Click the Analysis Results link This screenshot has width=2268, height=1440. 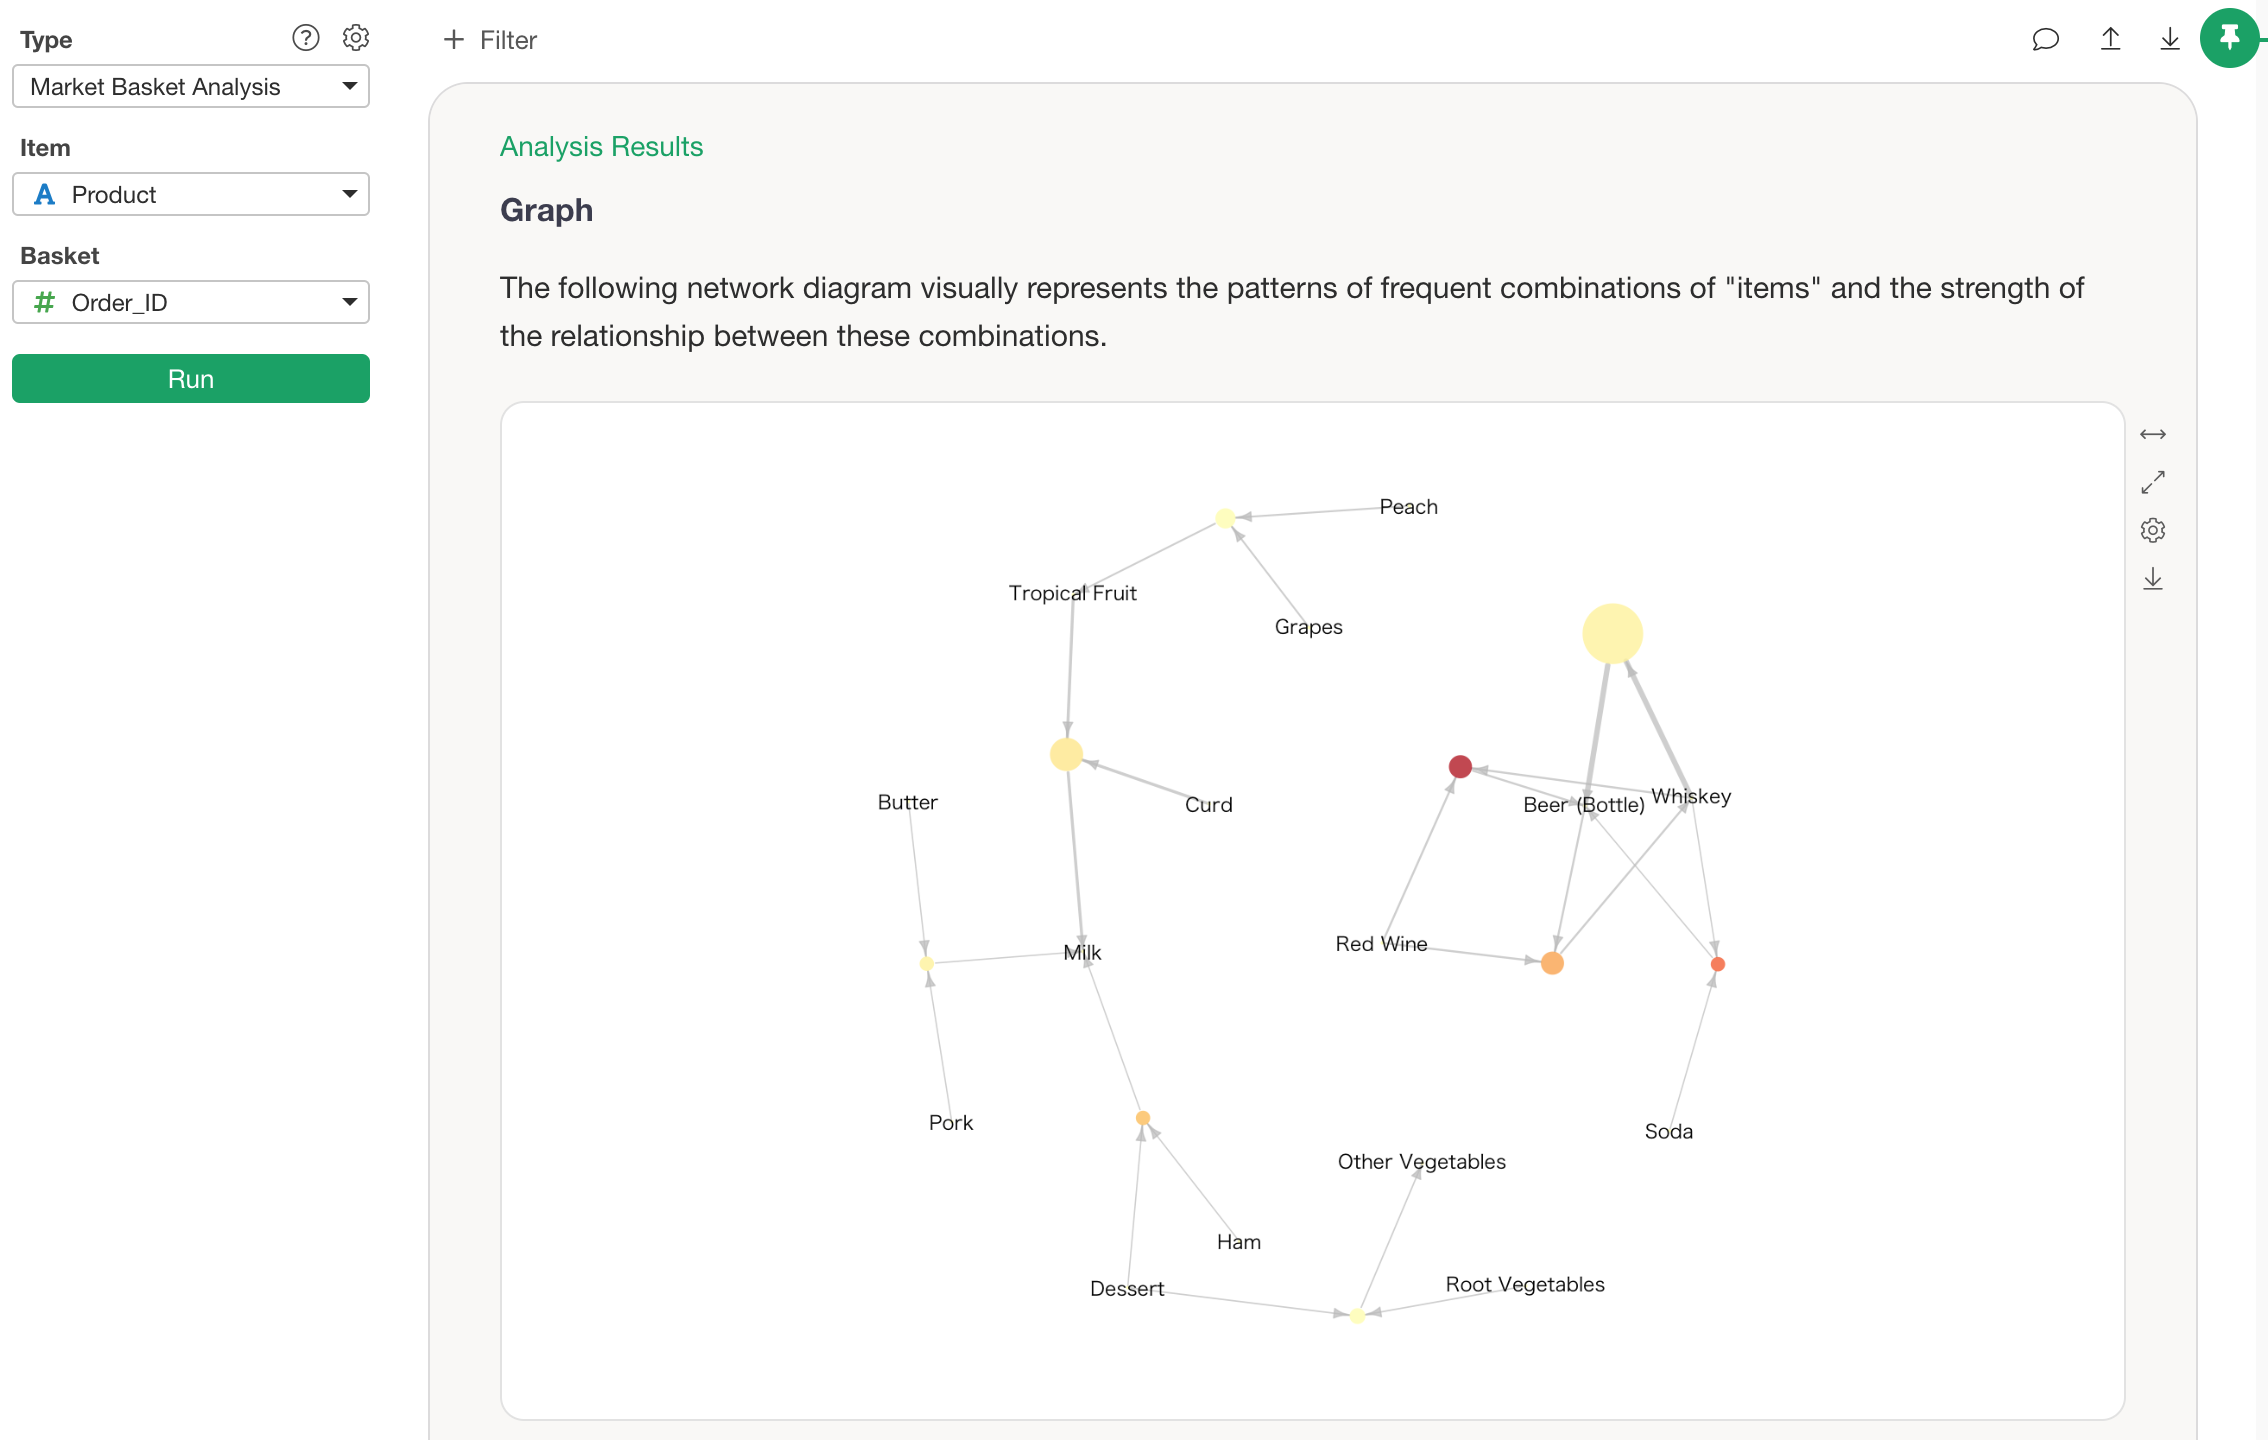[601, 147]
